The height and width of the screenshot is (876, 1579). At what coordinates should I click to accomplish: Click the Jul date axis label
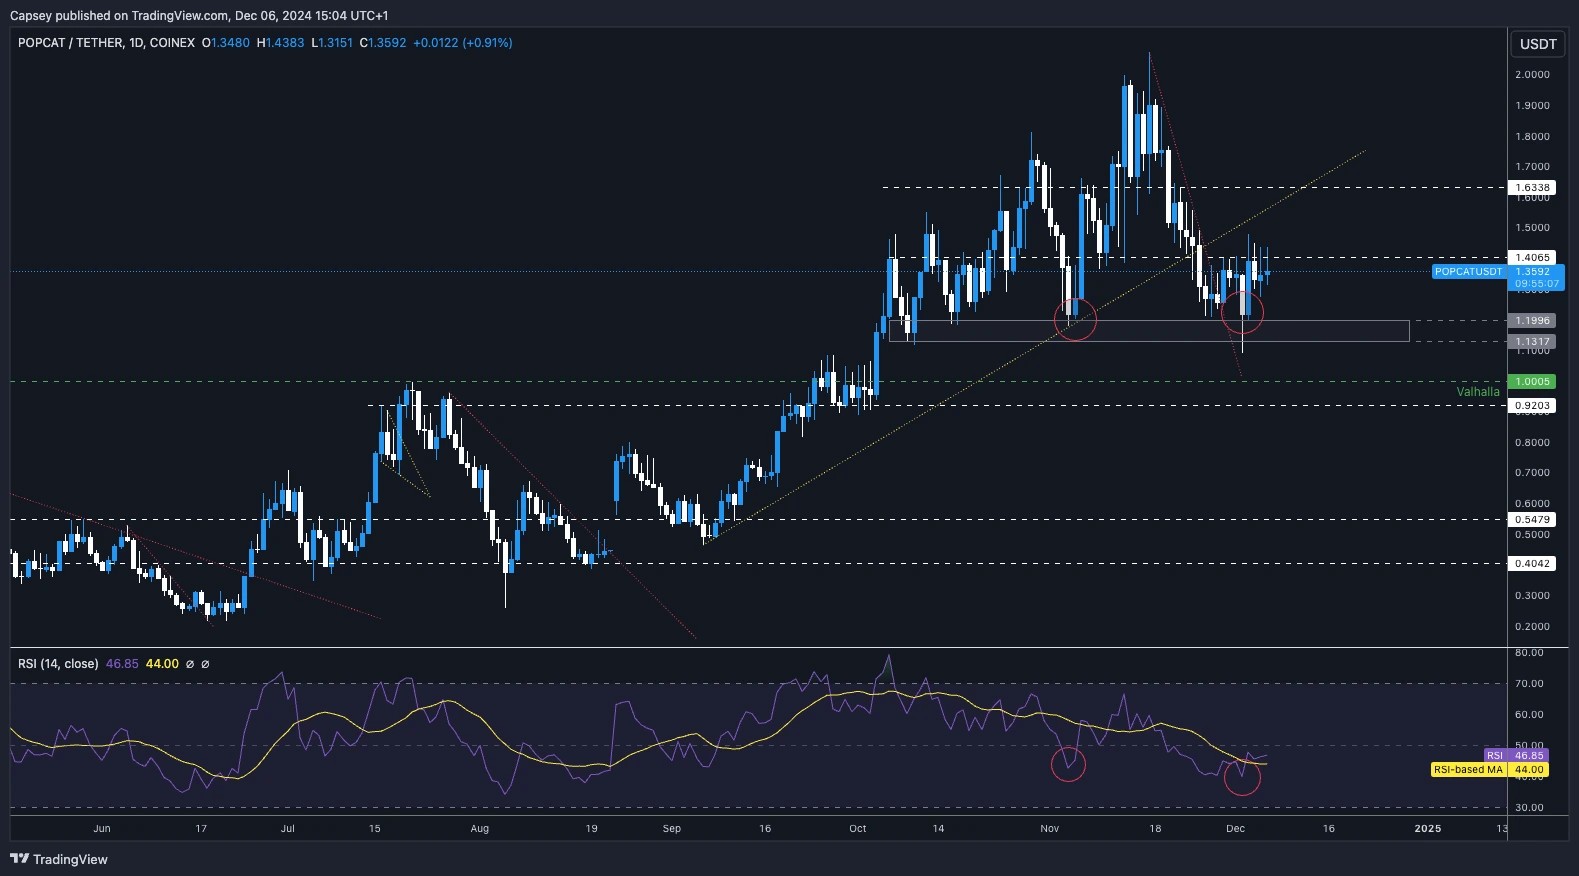click(x=288, y=828)
